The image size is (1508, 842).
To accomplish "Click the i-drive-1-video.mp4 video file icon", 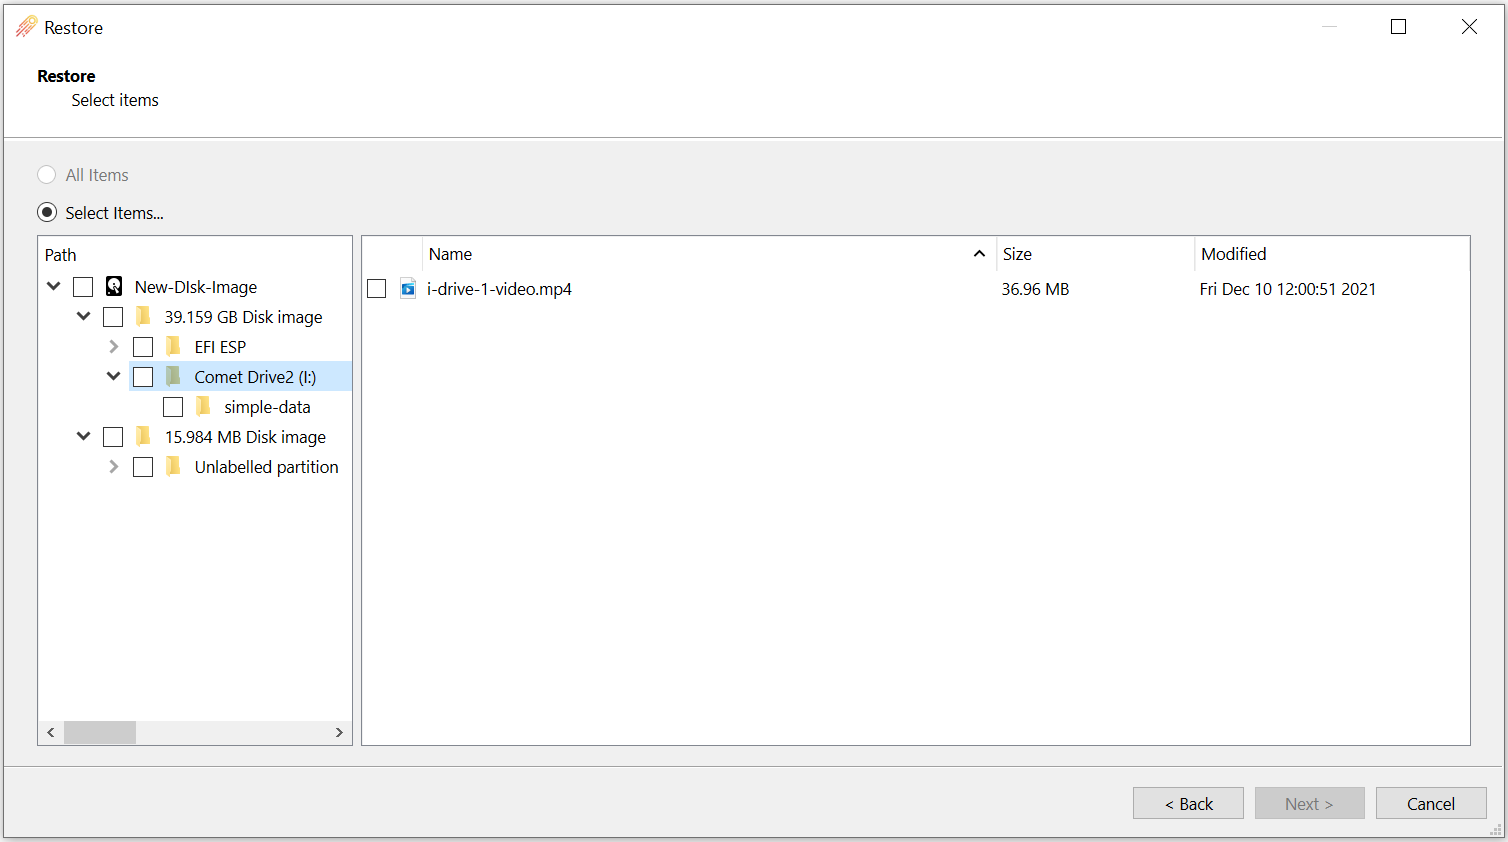I will pos(408,289).
